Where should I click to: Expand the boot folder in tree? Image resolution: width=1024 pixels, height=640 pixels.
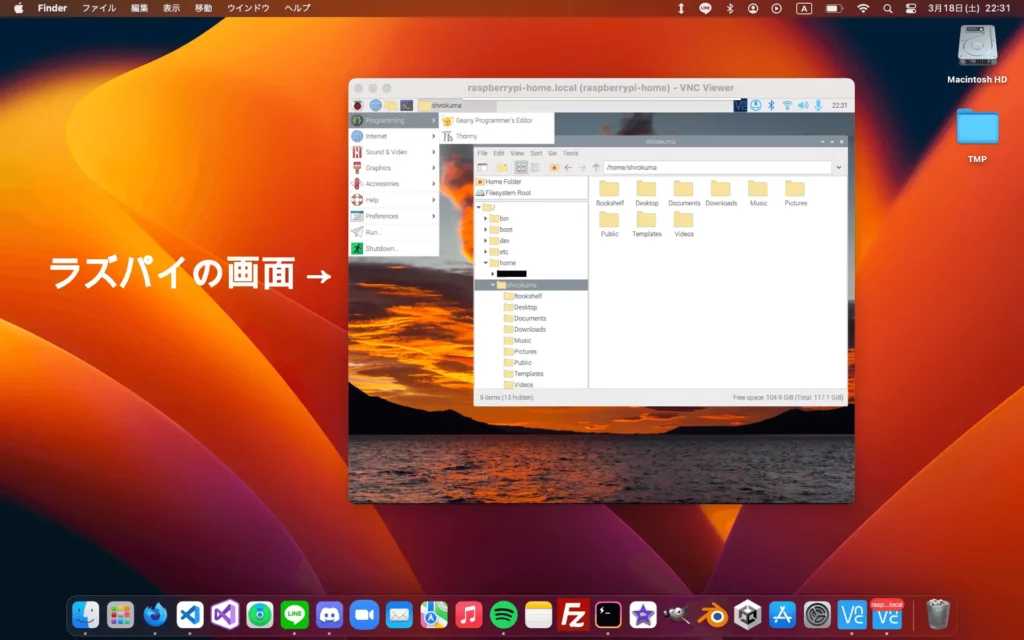click(485, 230)
